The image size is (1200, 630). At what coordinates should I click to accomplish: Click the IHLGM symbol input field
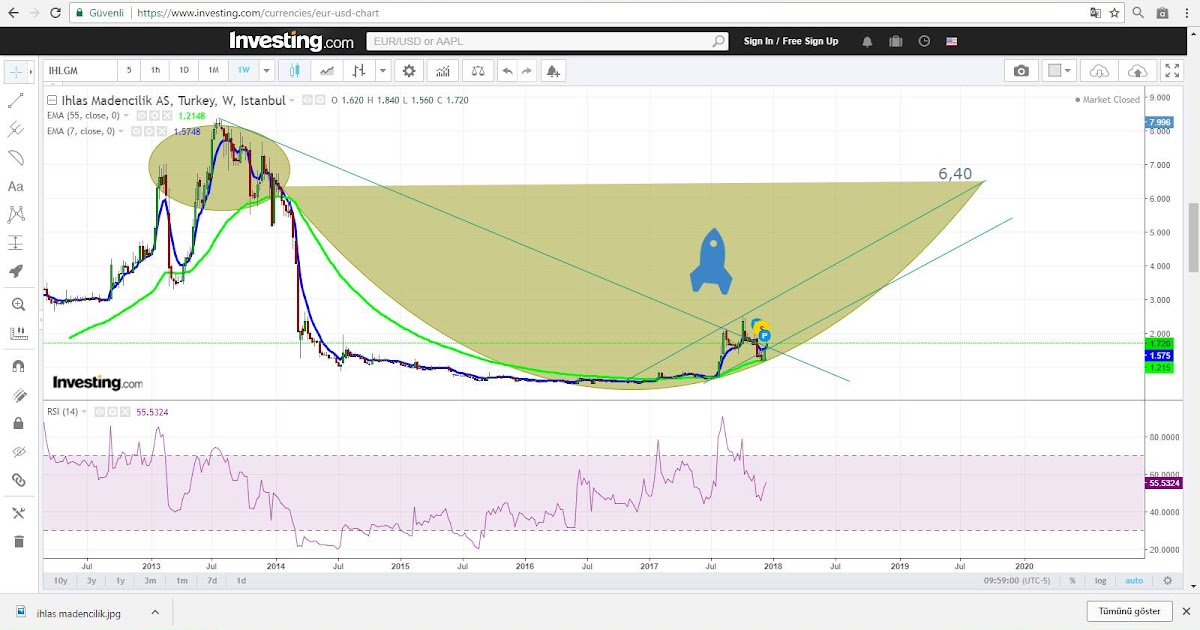pyautogui.click(x=78, y=71)
